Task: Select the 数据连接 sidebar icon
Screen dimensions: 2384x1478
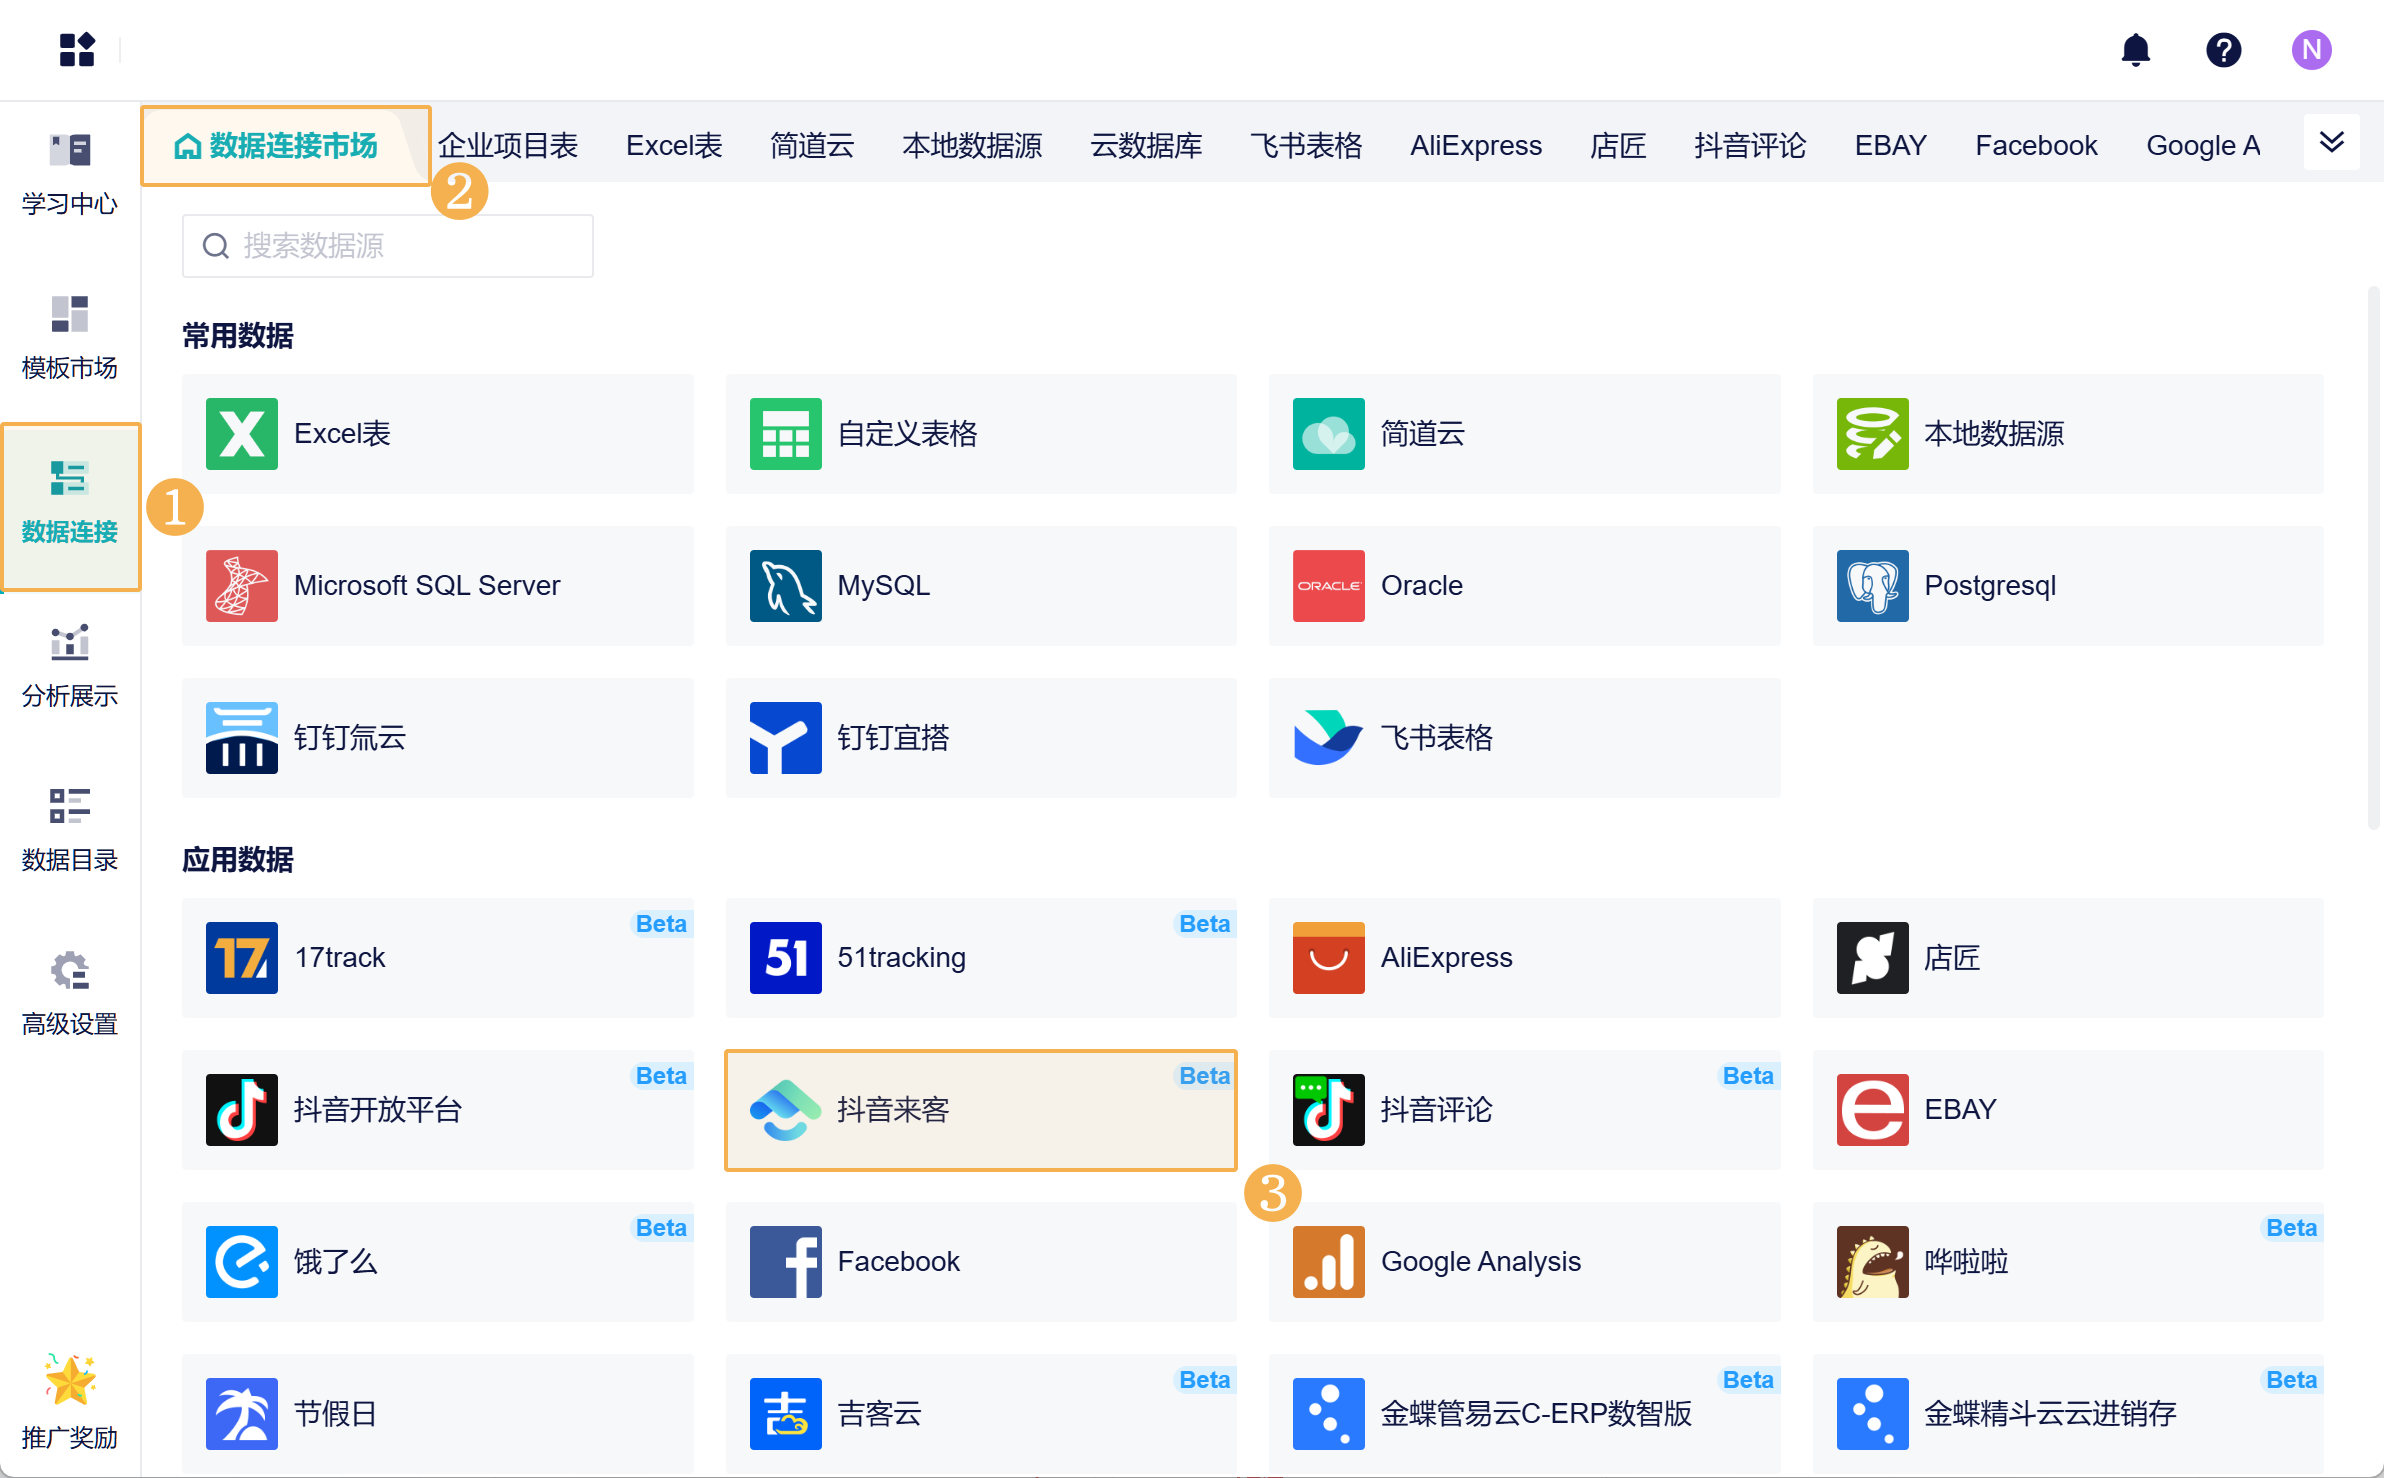Action: [70, 505]
